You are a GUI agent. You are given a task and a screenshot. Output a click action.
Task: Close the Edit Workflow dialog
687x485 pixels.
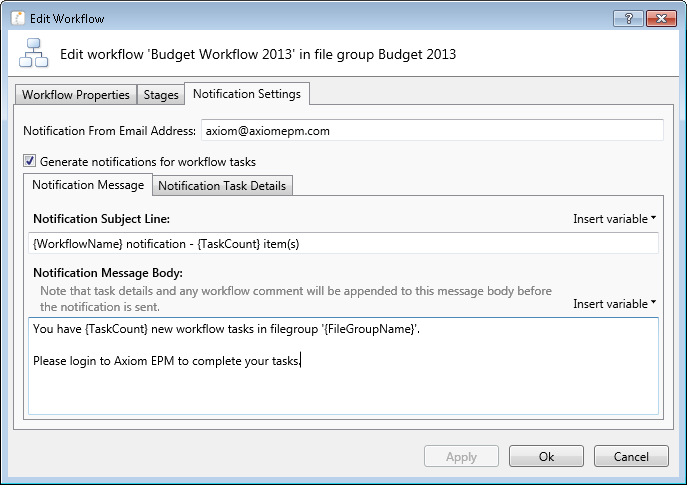(659, 18)
